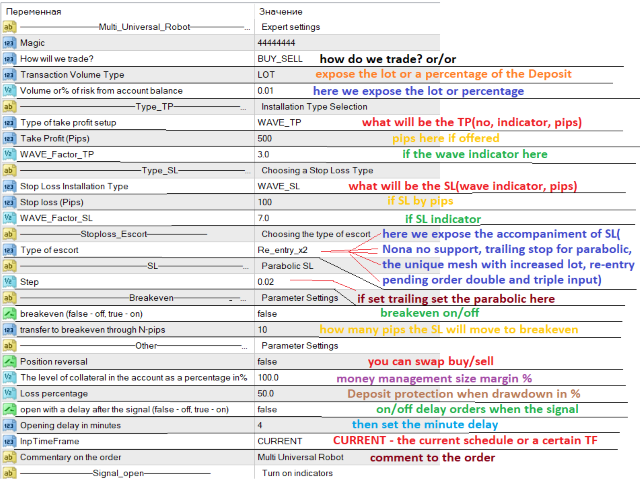The width and height of the screenshot is (640, 480).
Task: Select the 'Turn on indicators' cell
Action: click(297, 473)
